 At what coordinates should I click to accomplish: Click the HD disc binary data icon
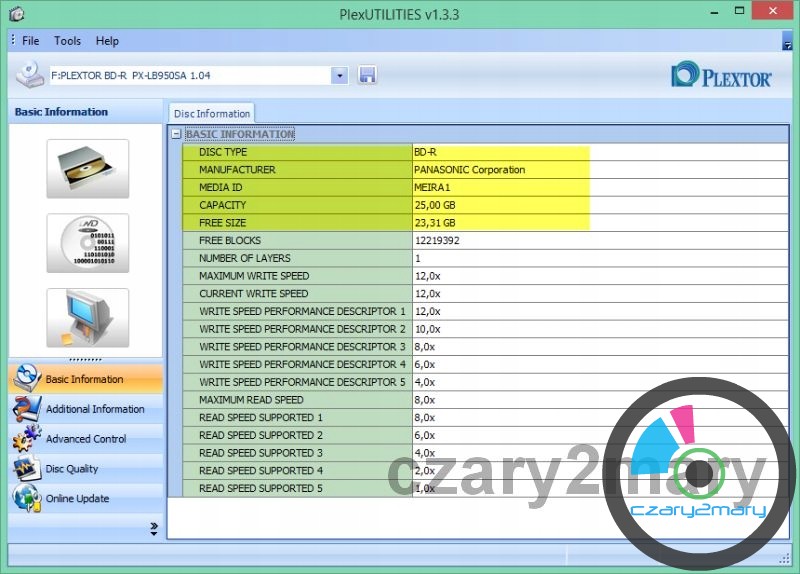coord(87,243)
